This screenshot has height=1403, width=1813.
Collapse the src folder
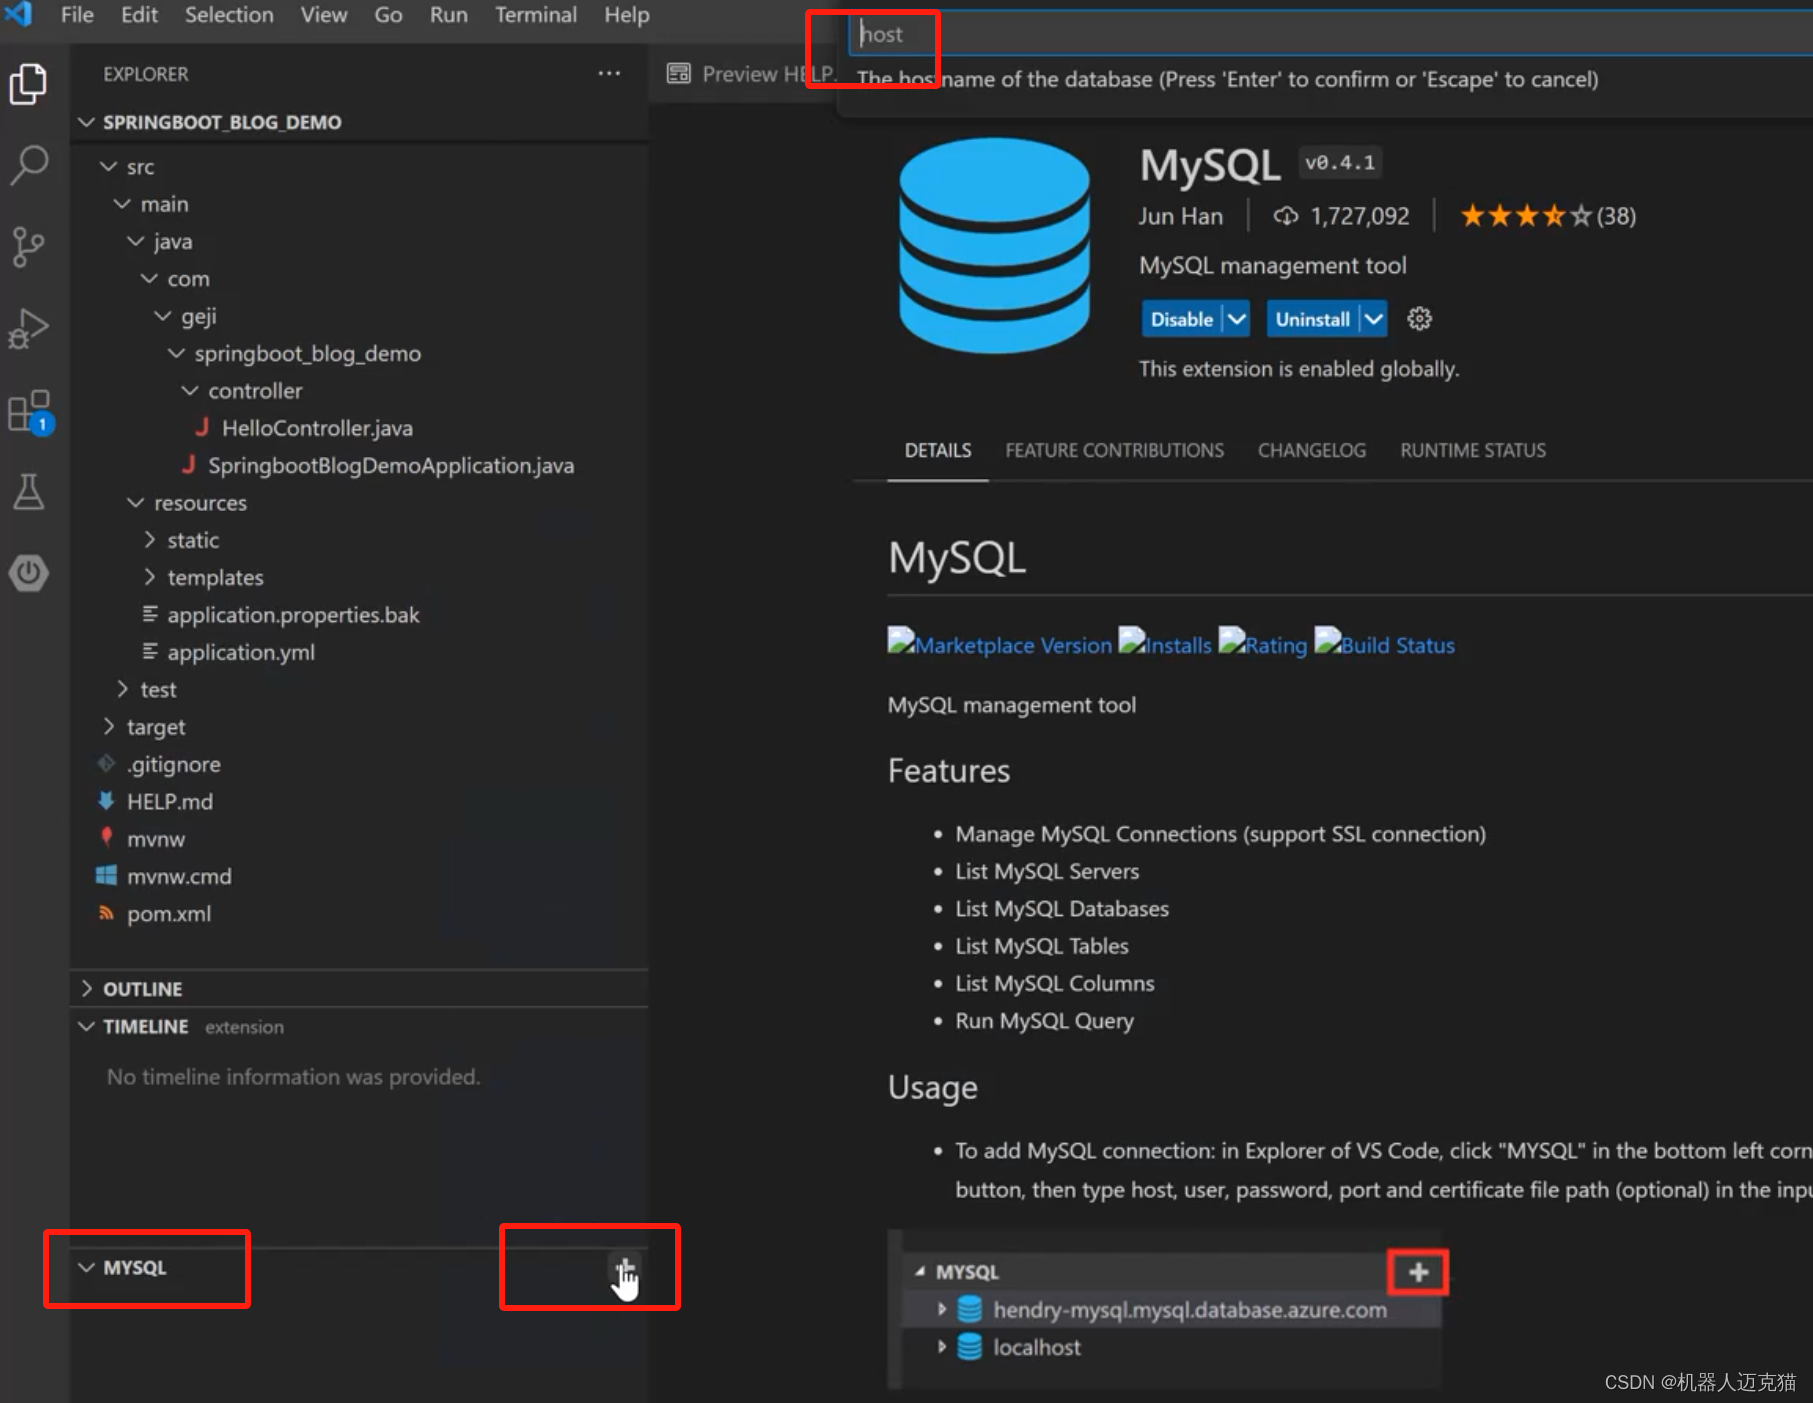pyautogui.click(x=108, y=166)
